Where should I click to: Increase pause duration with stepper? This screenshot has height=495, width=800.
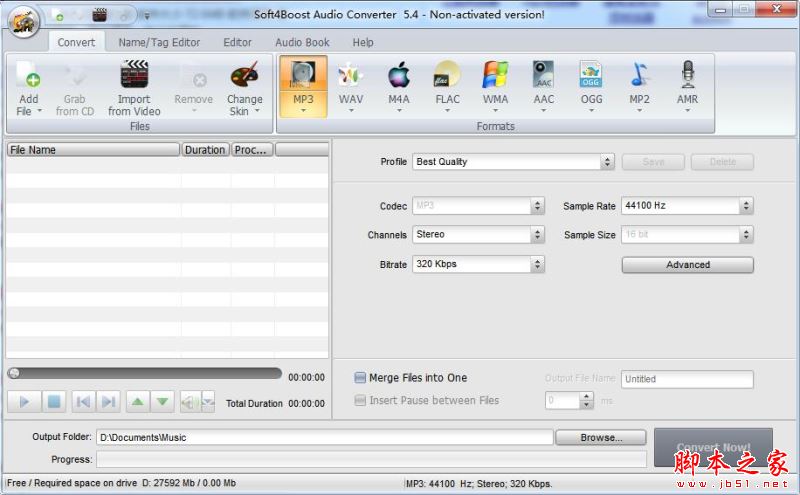click(586, 396)
